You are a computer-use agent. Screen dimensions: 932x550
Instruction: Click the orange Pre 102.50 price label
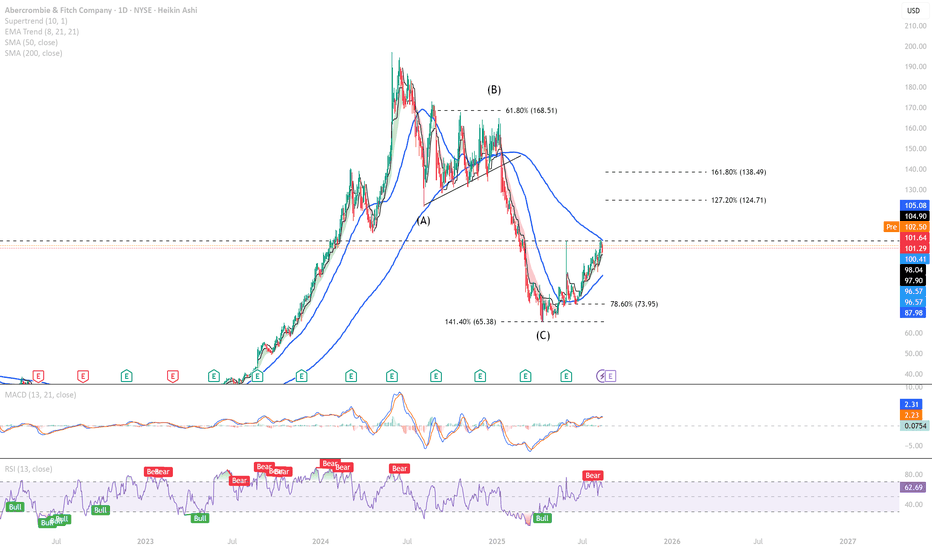pos(906,227)
